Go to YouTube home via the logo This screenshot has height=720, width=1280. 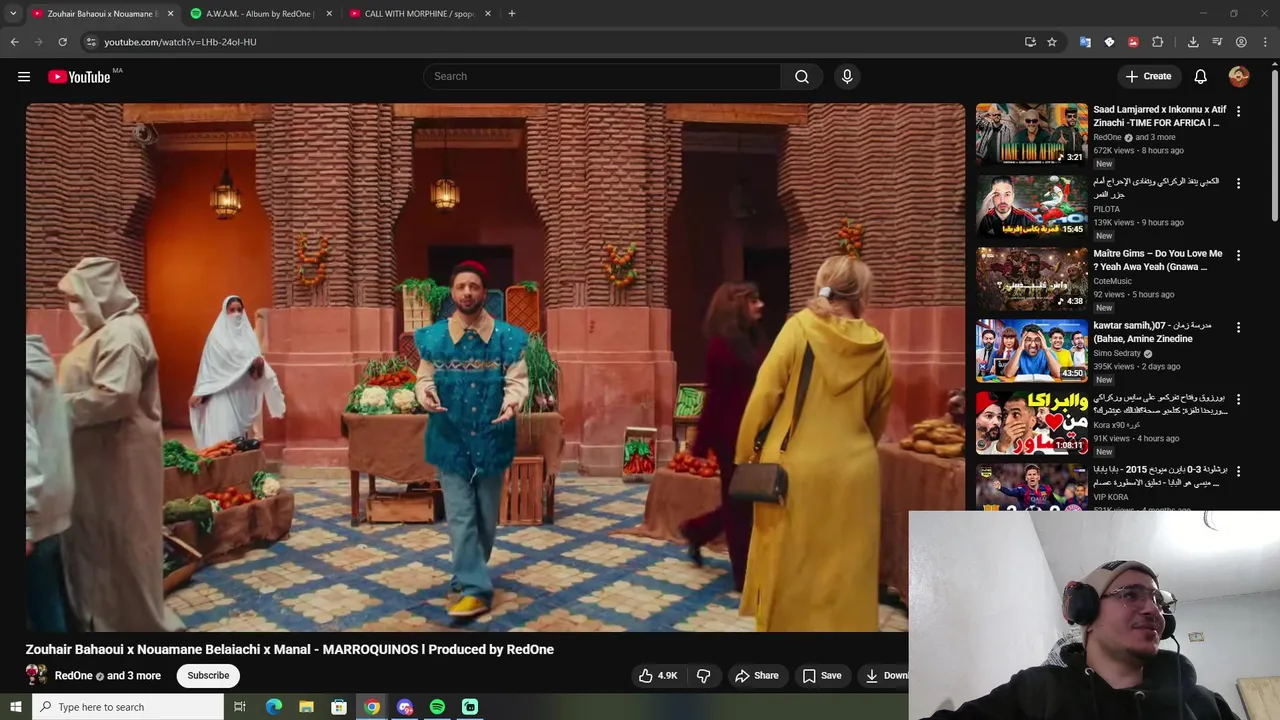[79, 76]
